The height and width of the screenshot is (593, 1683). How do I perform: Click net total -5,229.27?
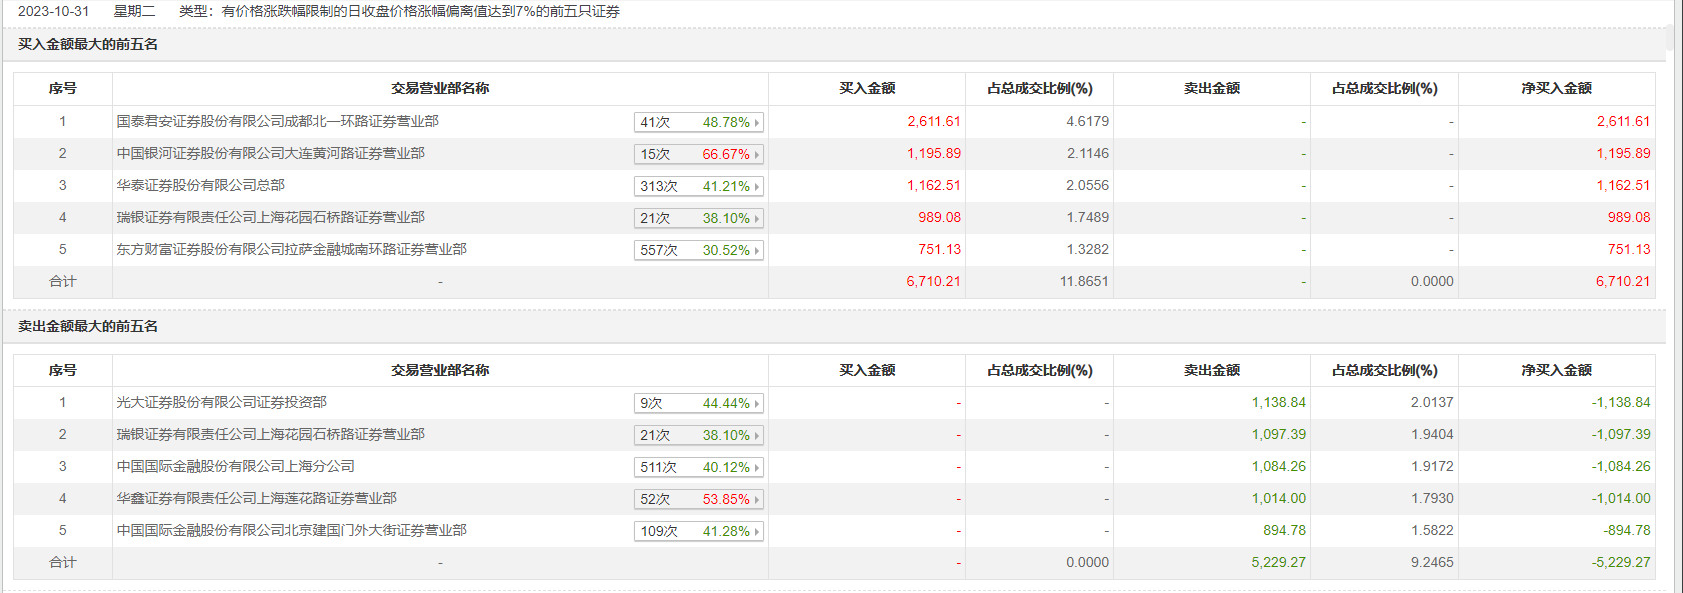pyautogui.click(x=1621, y=562)
